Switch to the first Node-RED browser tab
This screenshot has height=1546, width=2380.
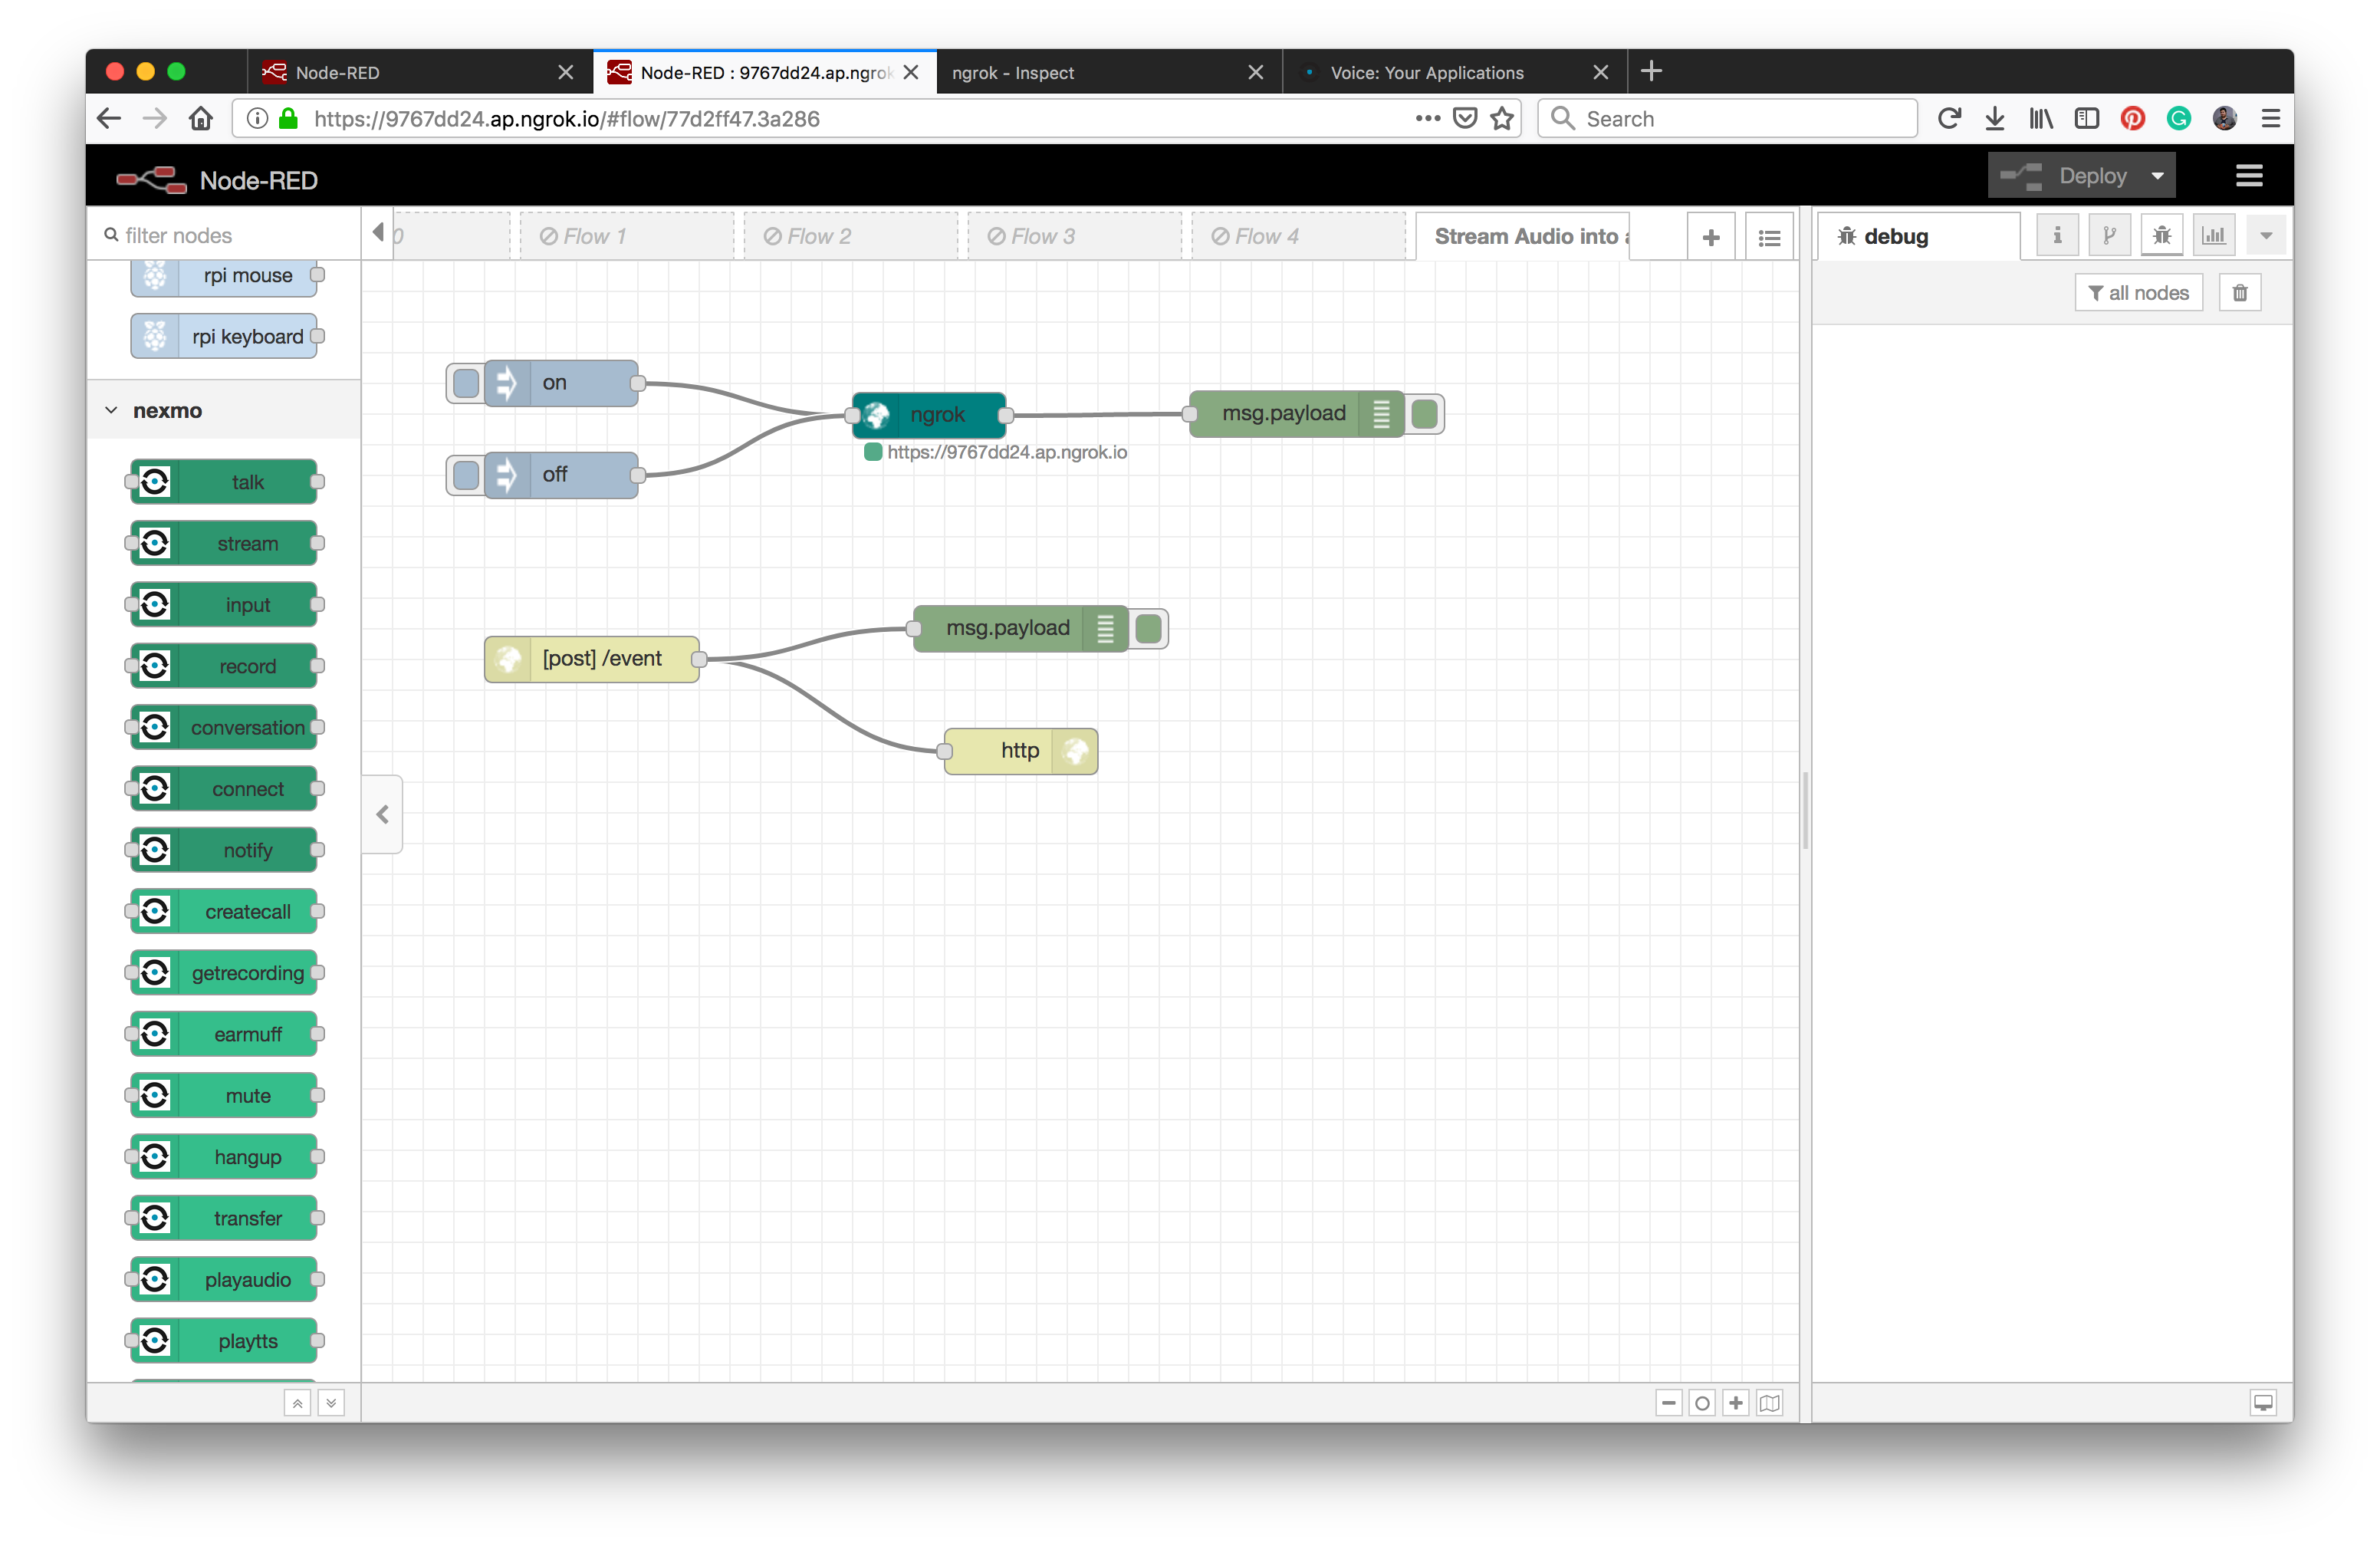[x=420, y=72]
